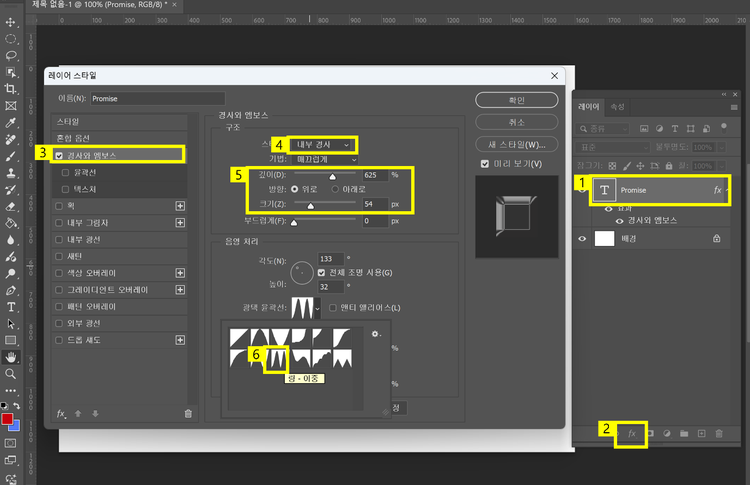Open the 매끄럽게 technique dropdown
The height and width of the screenshot is (485, 750).
325,160
